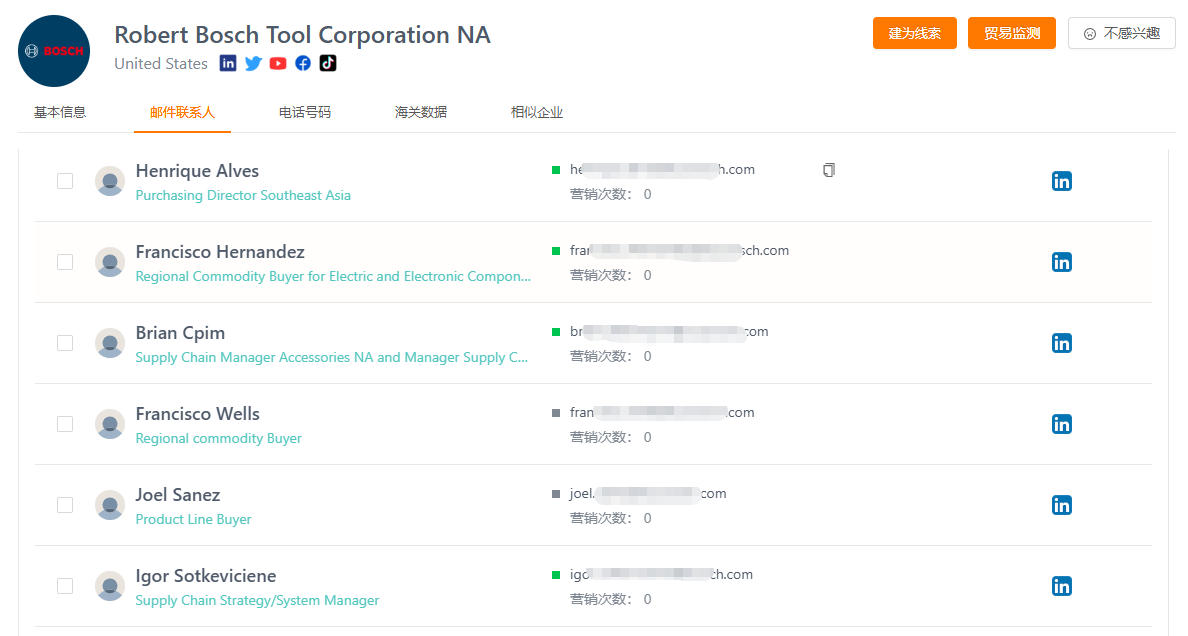Viewport: 1188px width, 636px height.
Task: Open Francisco Hernandez's LinkedIn profile
Action: tap(1061, 262)
